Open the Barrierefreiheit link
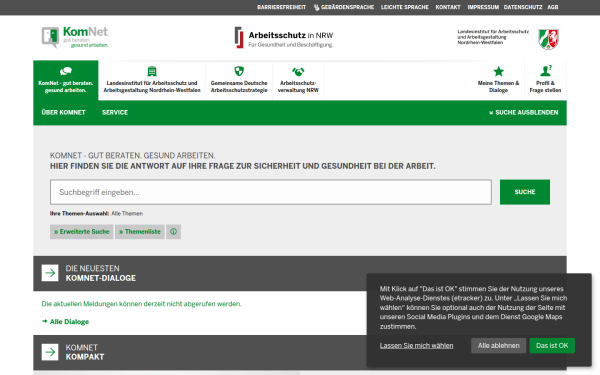 coord(282,7)
